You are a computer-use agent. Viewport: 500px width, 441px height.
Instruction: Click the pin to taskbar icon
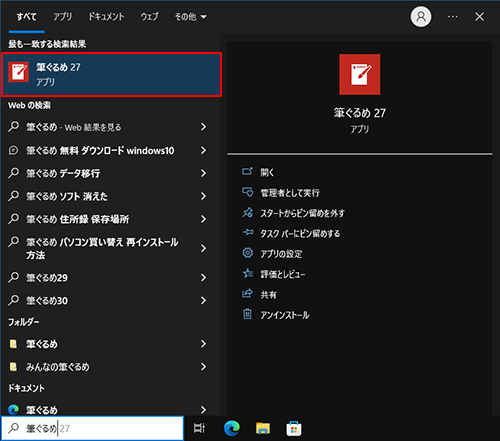click(x=247, y=233)
